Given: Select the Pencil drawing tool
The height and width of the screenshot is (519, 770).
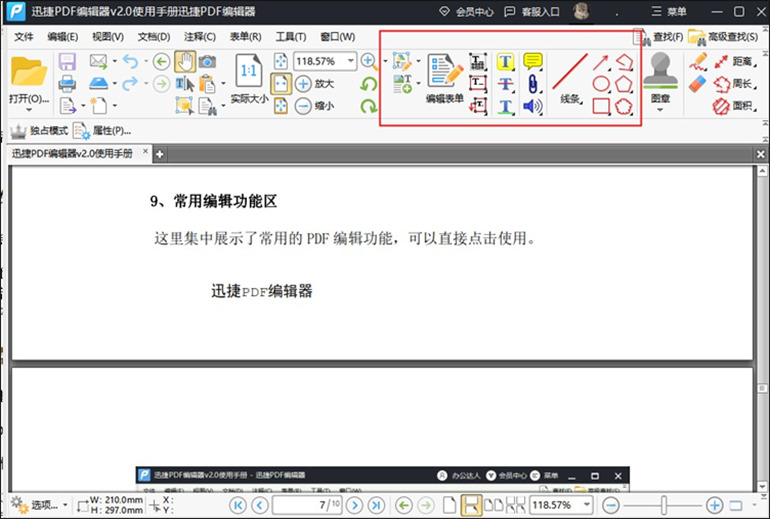Looking at the screenshot, I should click(x=697, y=62).
